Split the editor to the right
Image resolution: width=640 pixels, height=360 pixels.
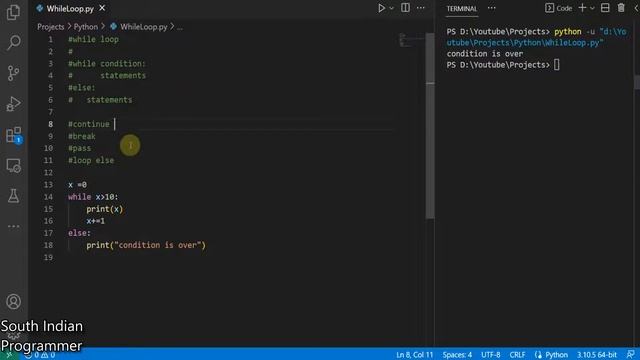tap(405, 8)
